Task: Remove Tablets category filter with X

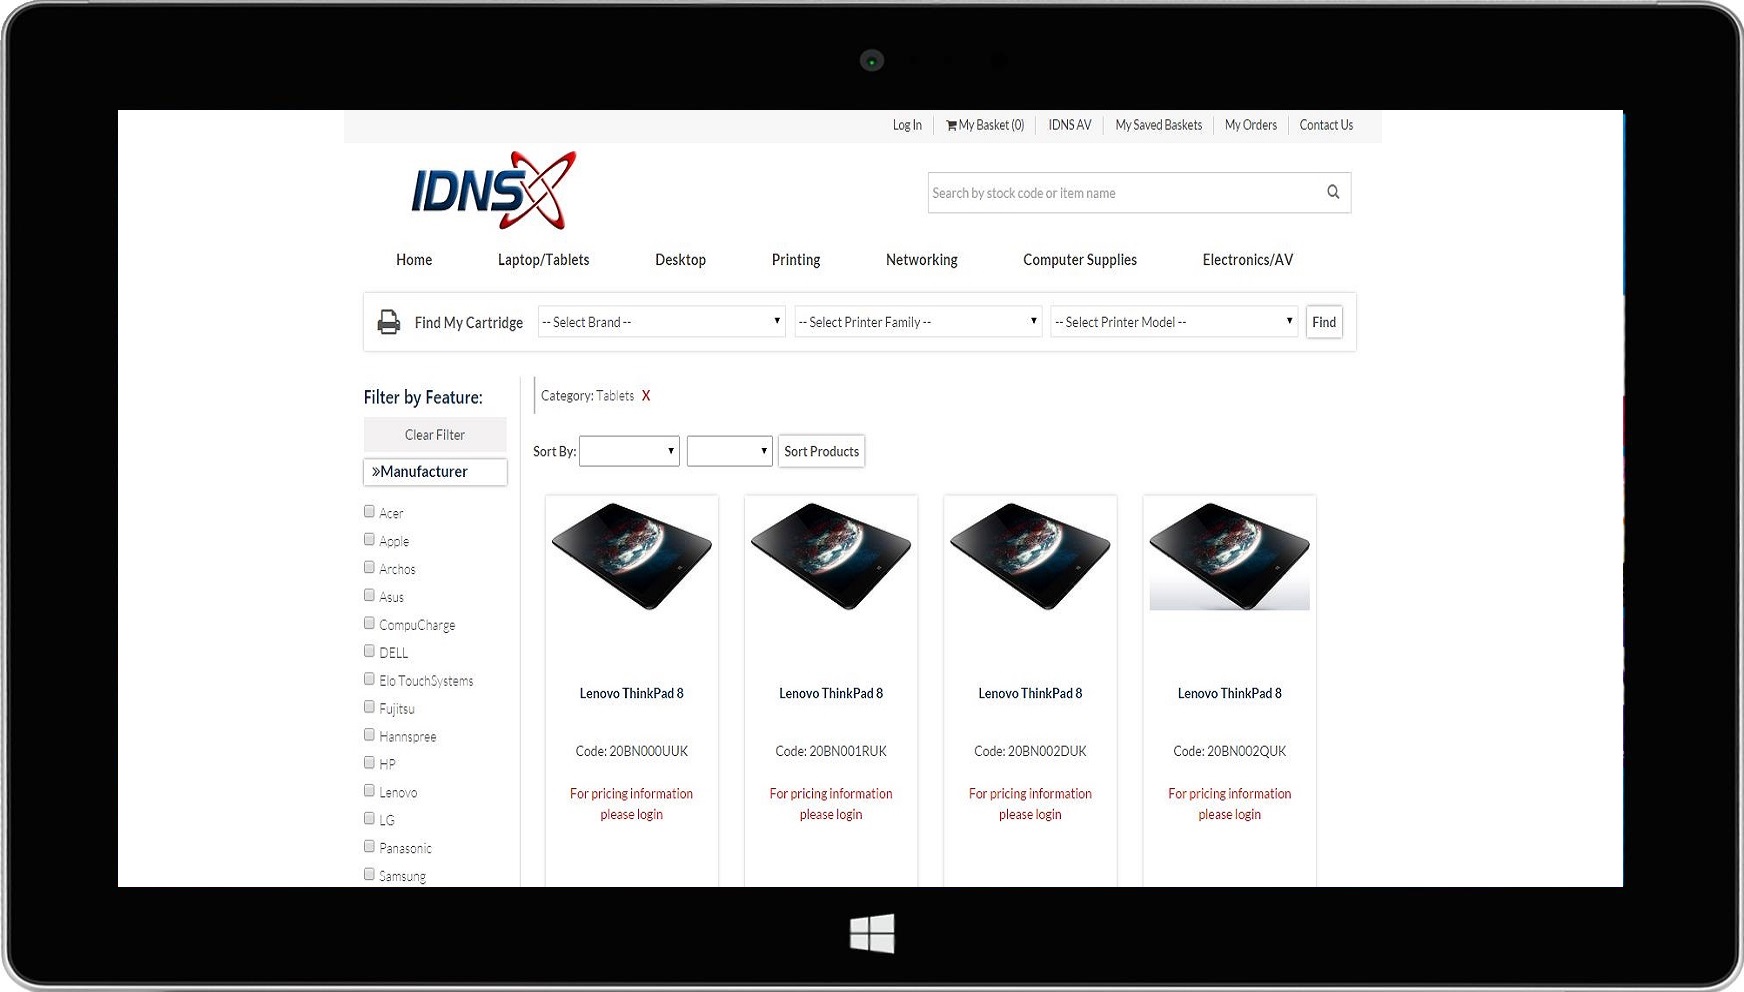Action: coord(646,396)
